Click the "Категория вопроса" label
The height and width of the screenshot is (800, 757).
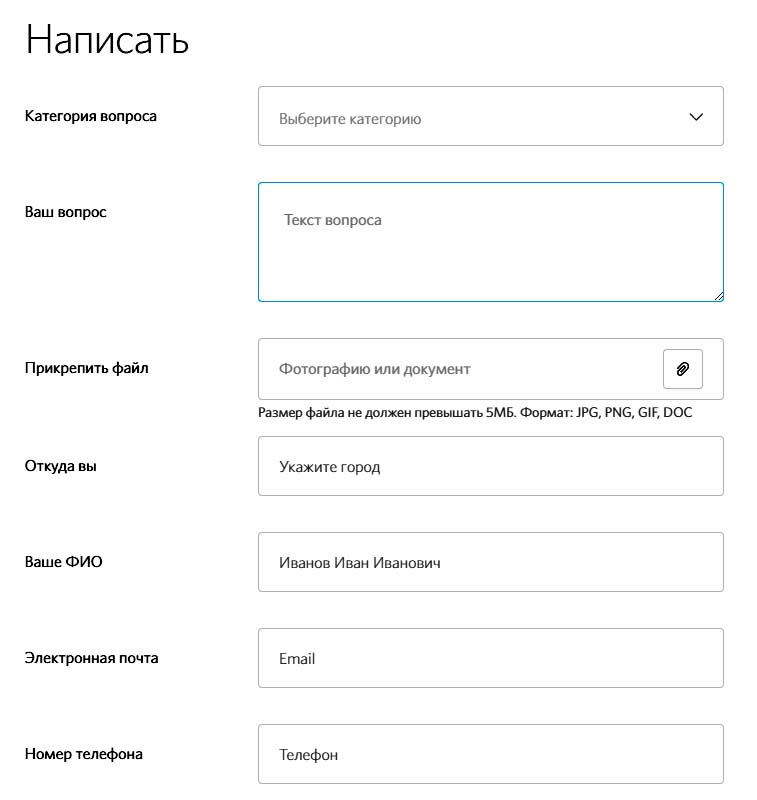91,116
